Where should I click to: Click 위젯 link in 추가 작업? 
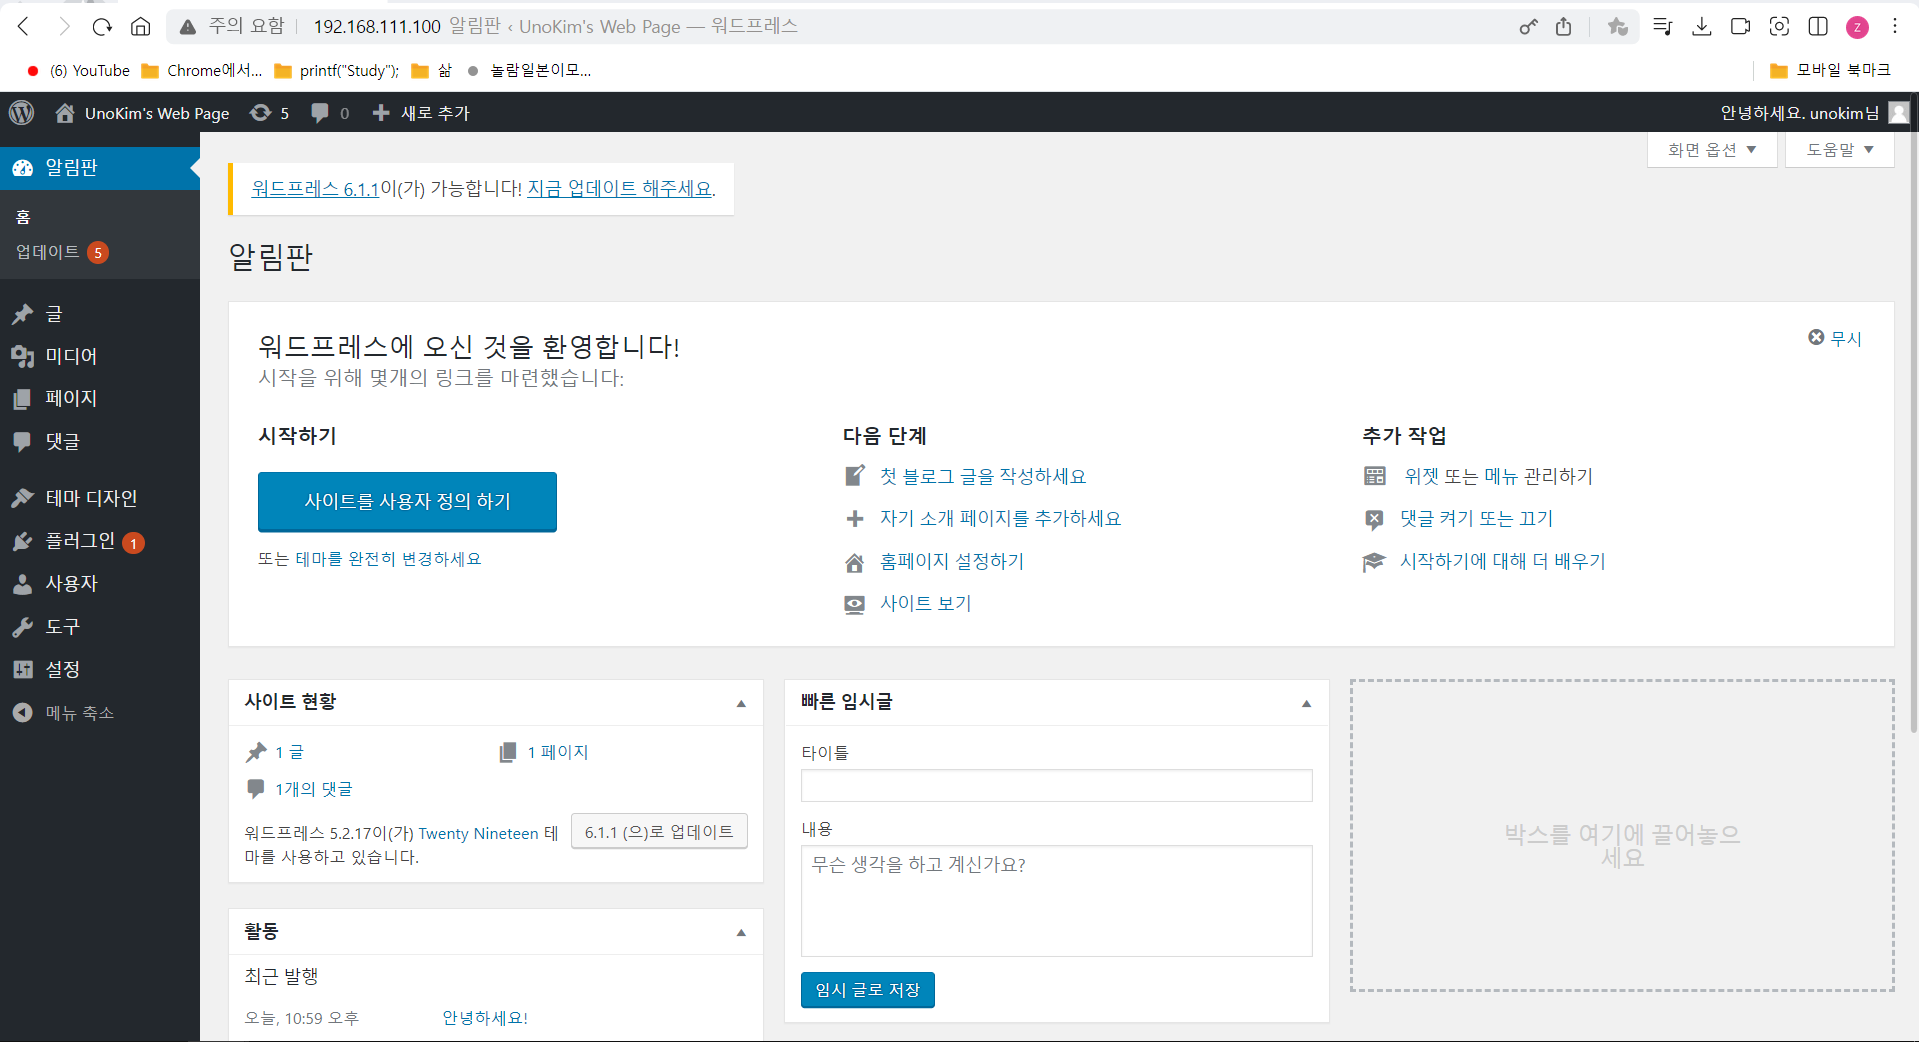1422,477
